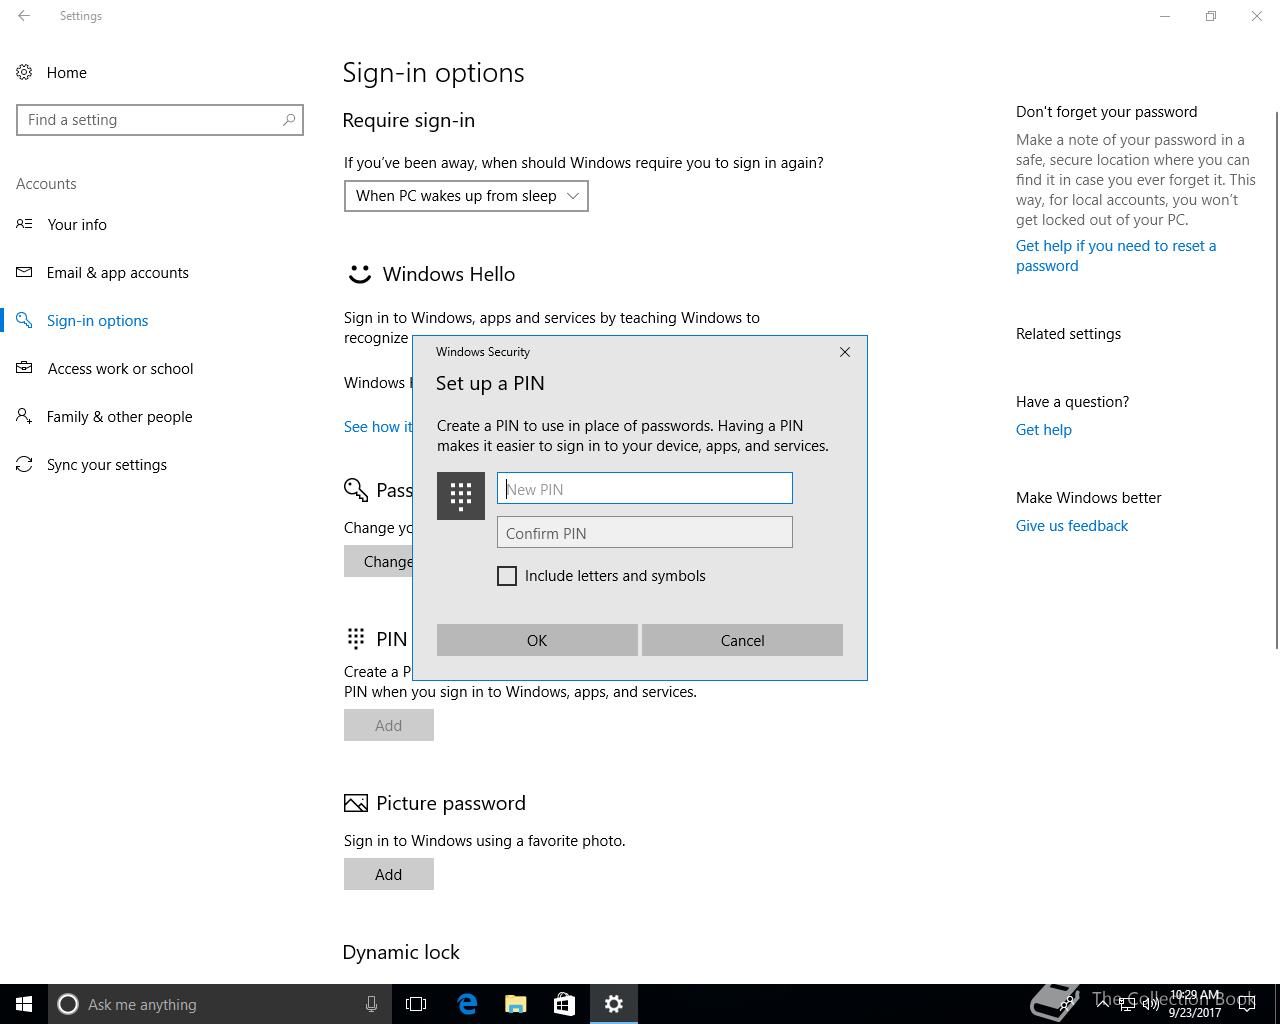1280x1024 pixels.
Task: Expand the When PC wakes up from sleep dropdown
Action: [x=466, y=196]
